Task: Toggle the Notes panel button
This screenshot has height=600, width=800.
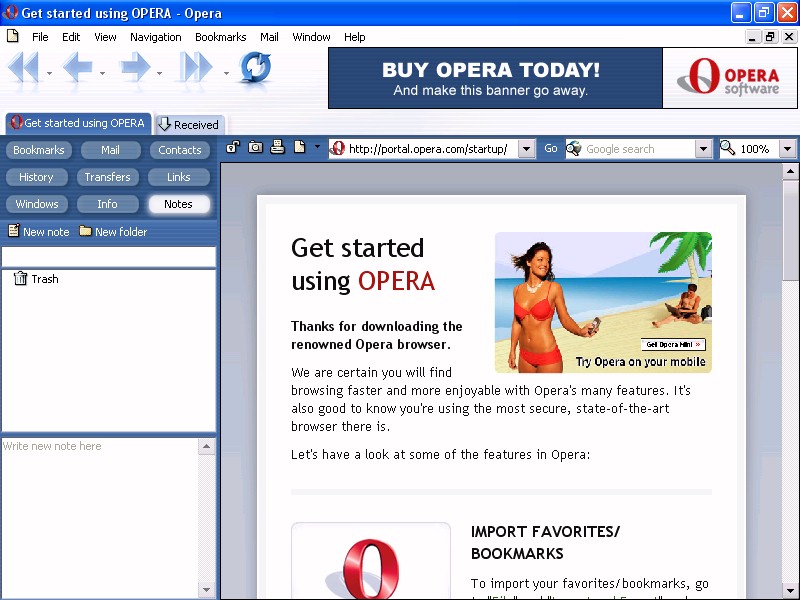Action: (x=179, y=204)
